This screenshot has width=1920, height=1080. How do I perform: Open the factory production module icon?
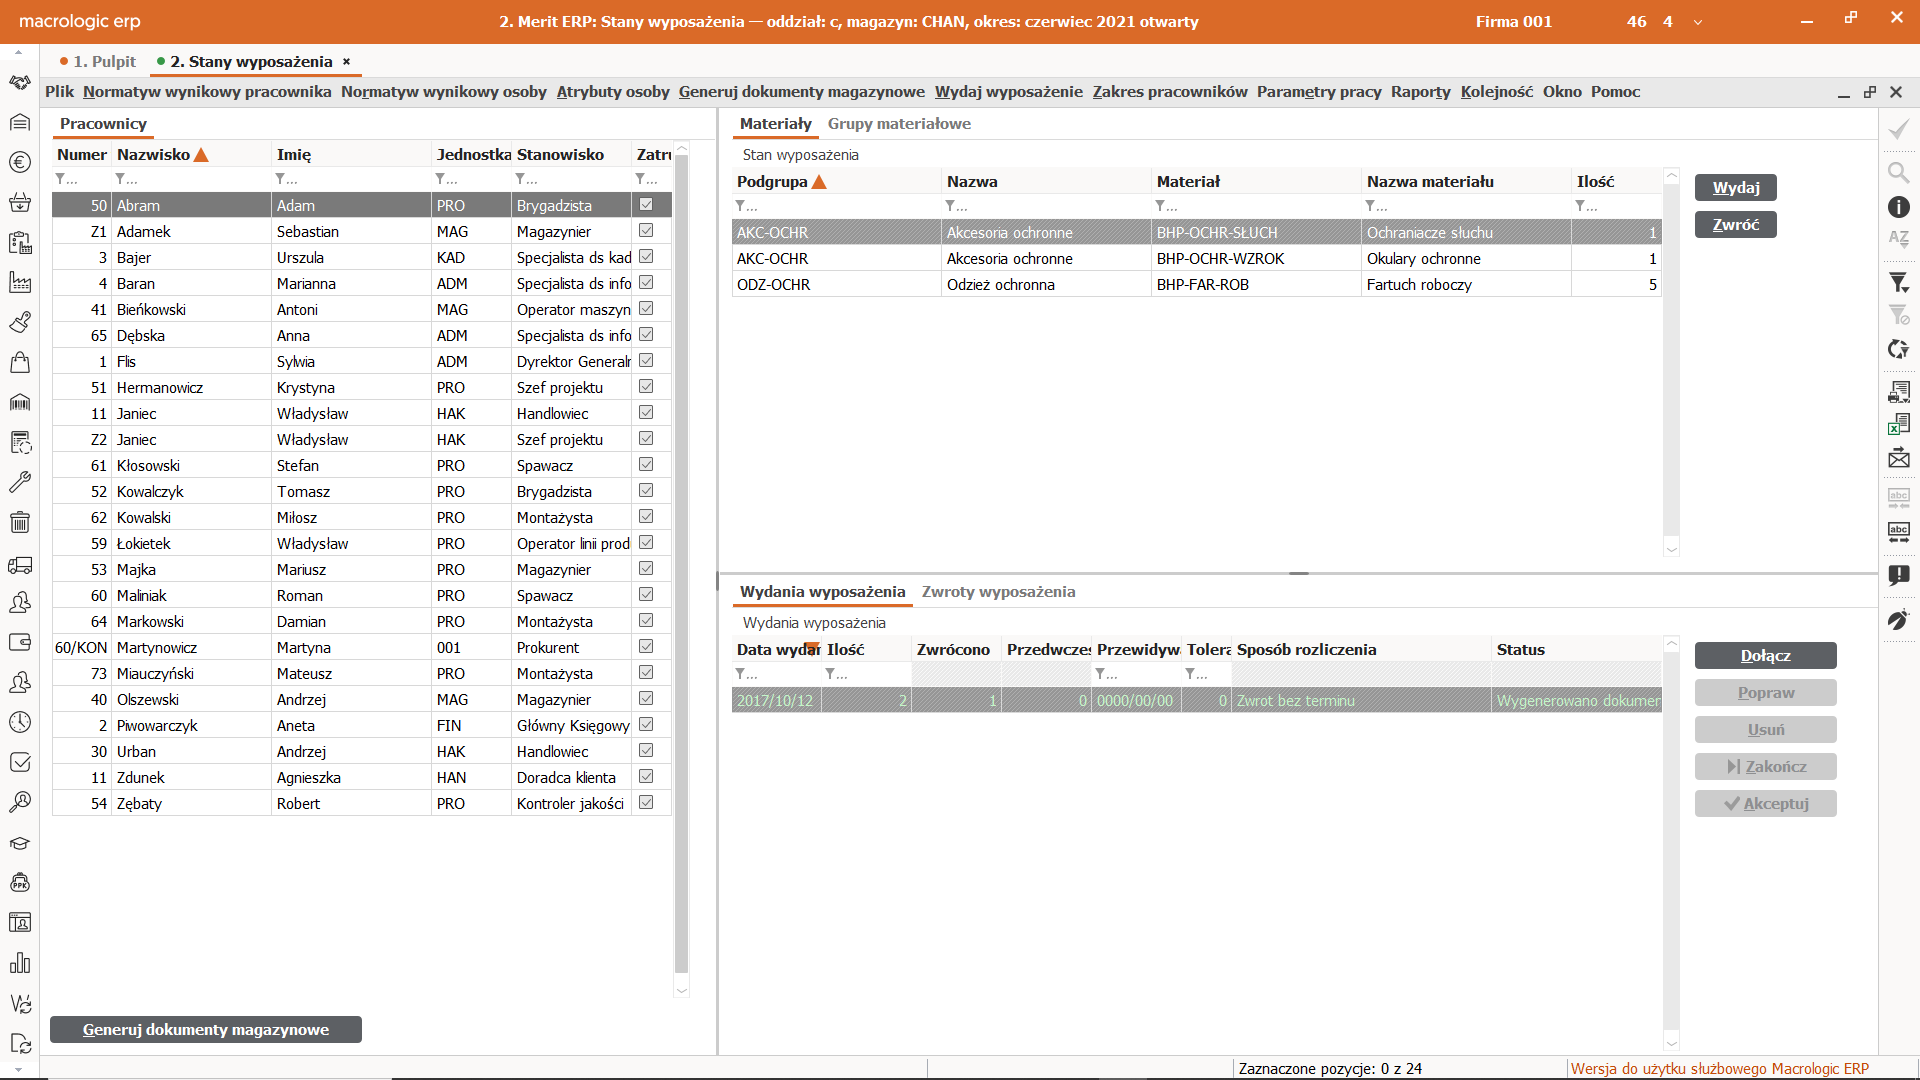click(20, 282)
